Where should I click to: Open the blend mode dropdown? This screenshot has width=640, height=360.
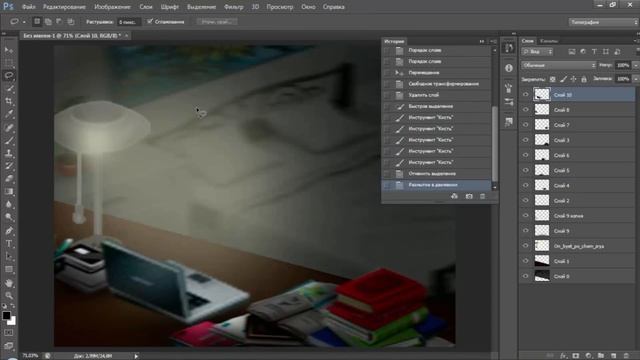click(558, 65)
